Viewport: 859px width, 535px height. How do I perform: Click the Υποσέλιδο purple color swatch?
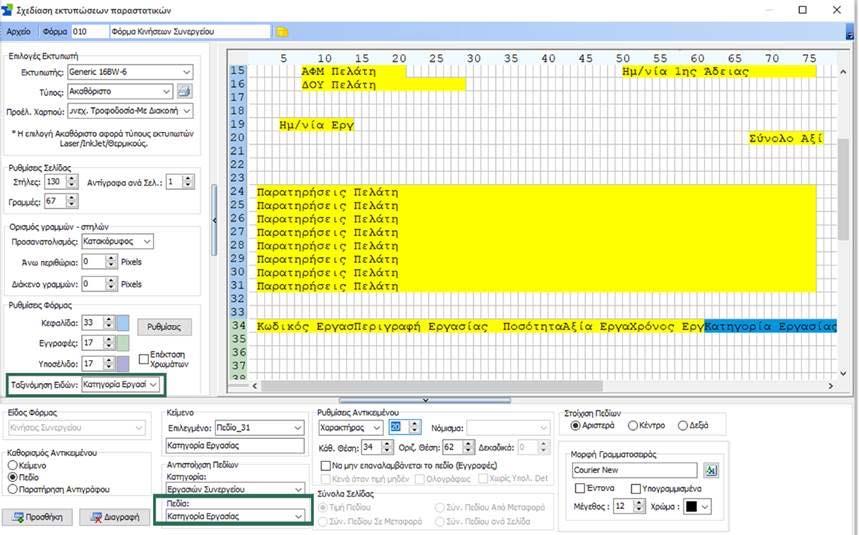[123, 364]
